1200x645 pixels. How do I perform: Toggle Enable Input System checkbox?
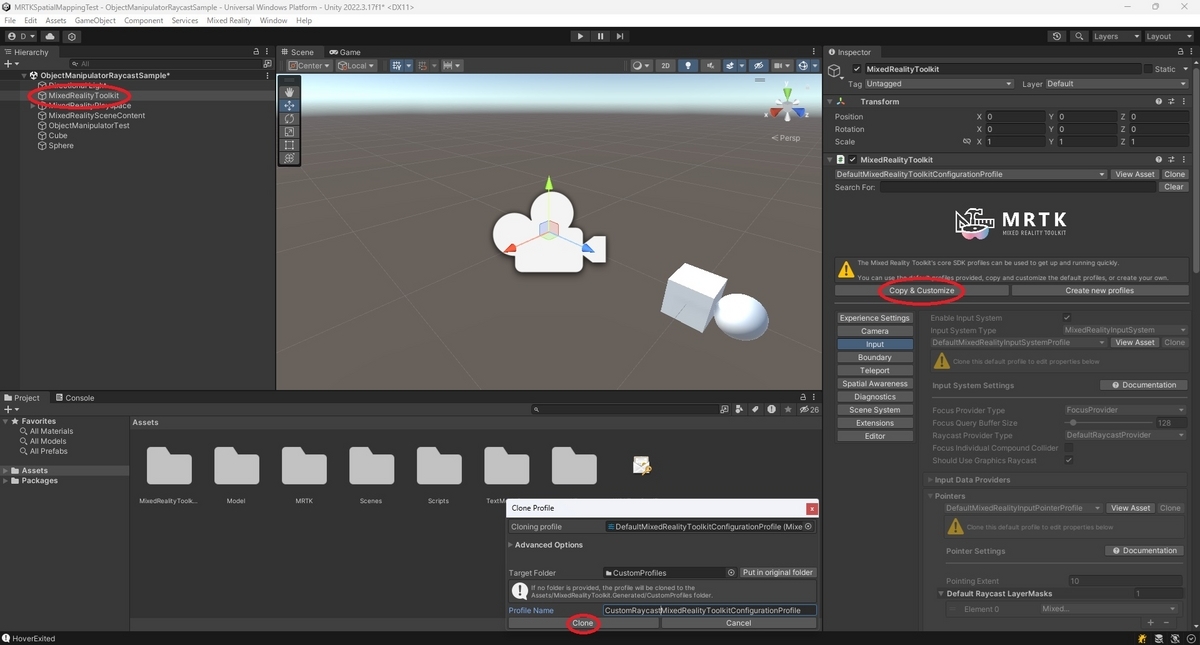click(1067, 318)
